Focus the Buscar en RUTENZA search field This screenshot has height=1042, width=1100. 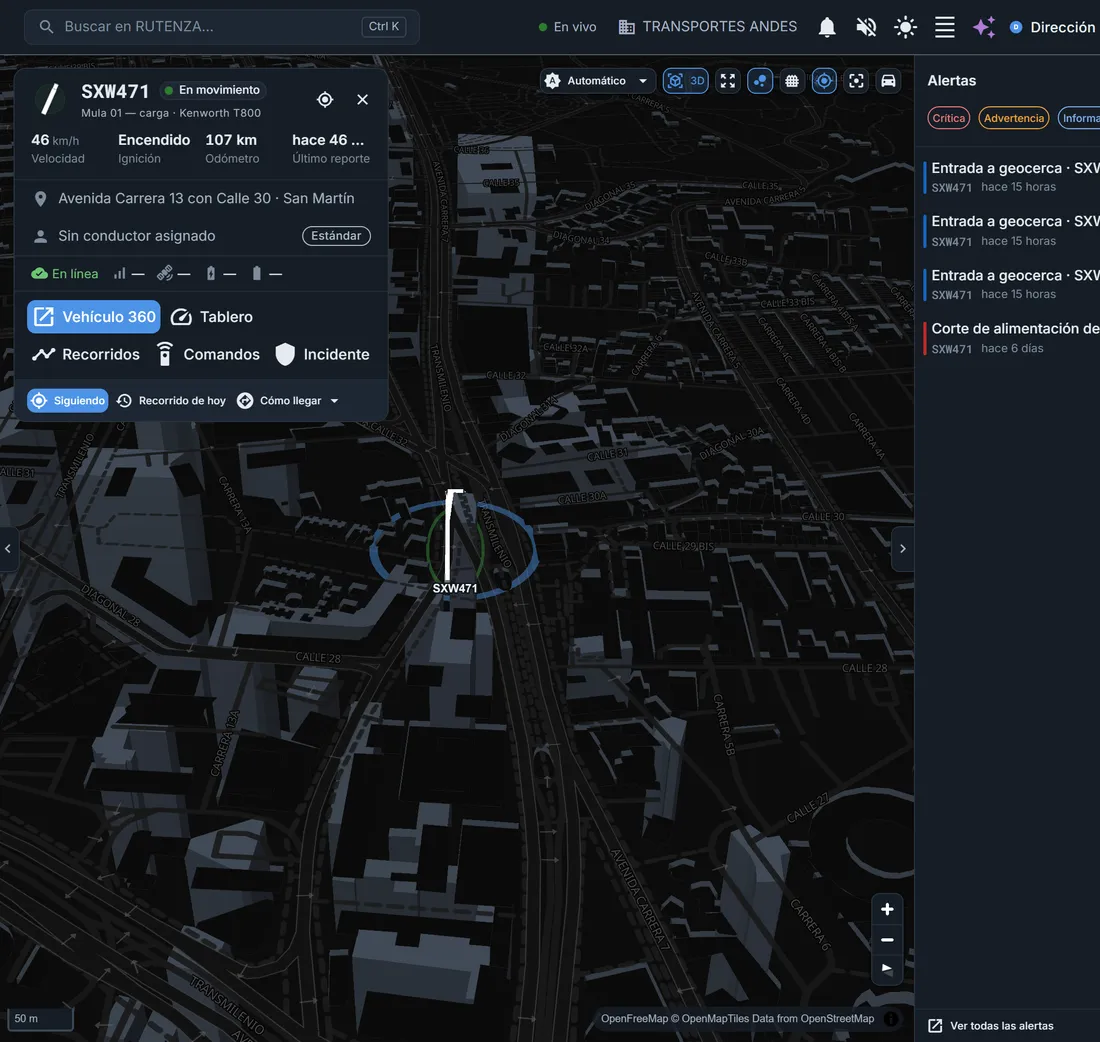(x=222, y=27)
